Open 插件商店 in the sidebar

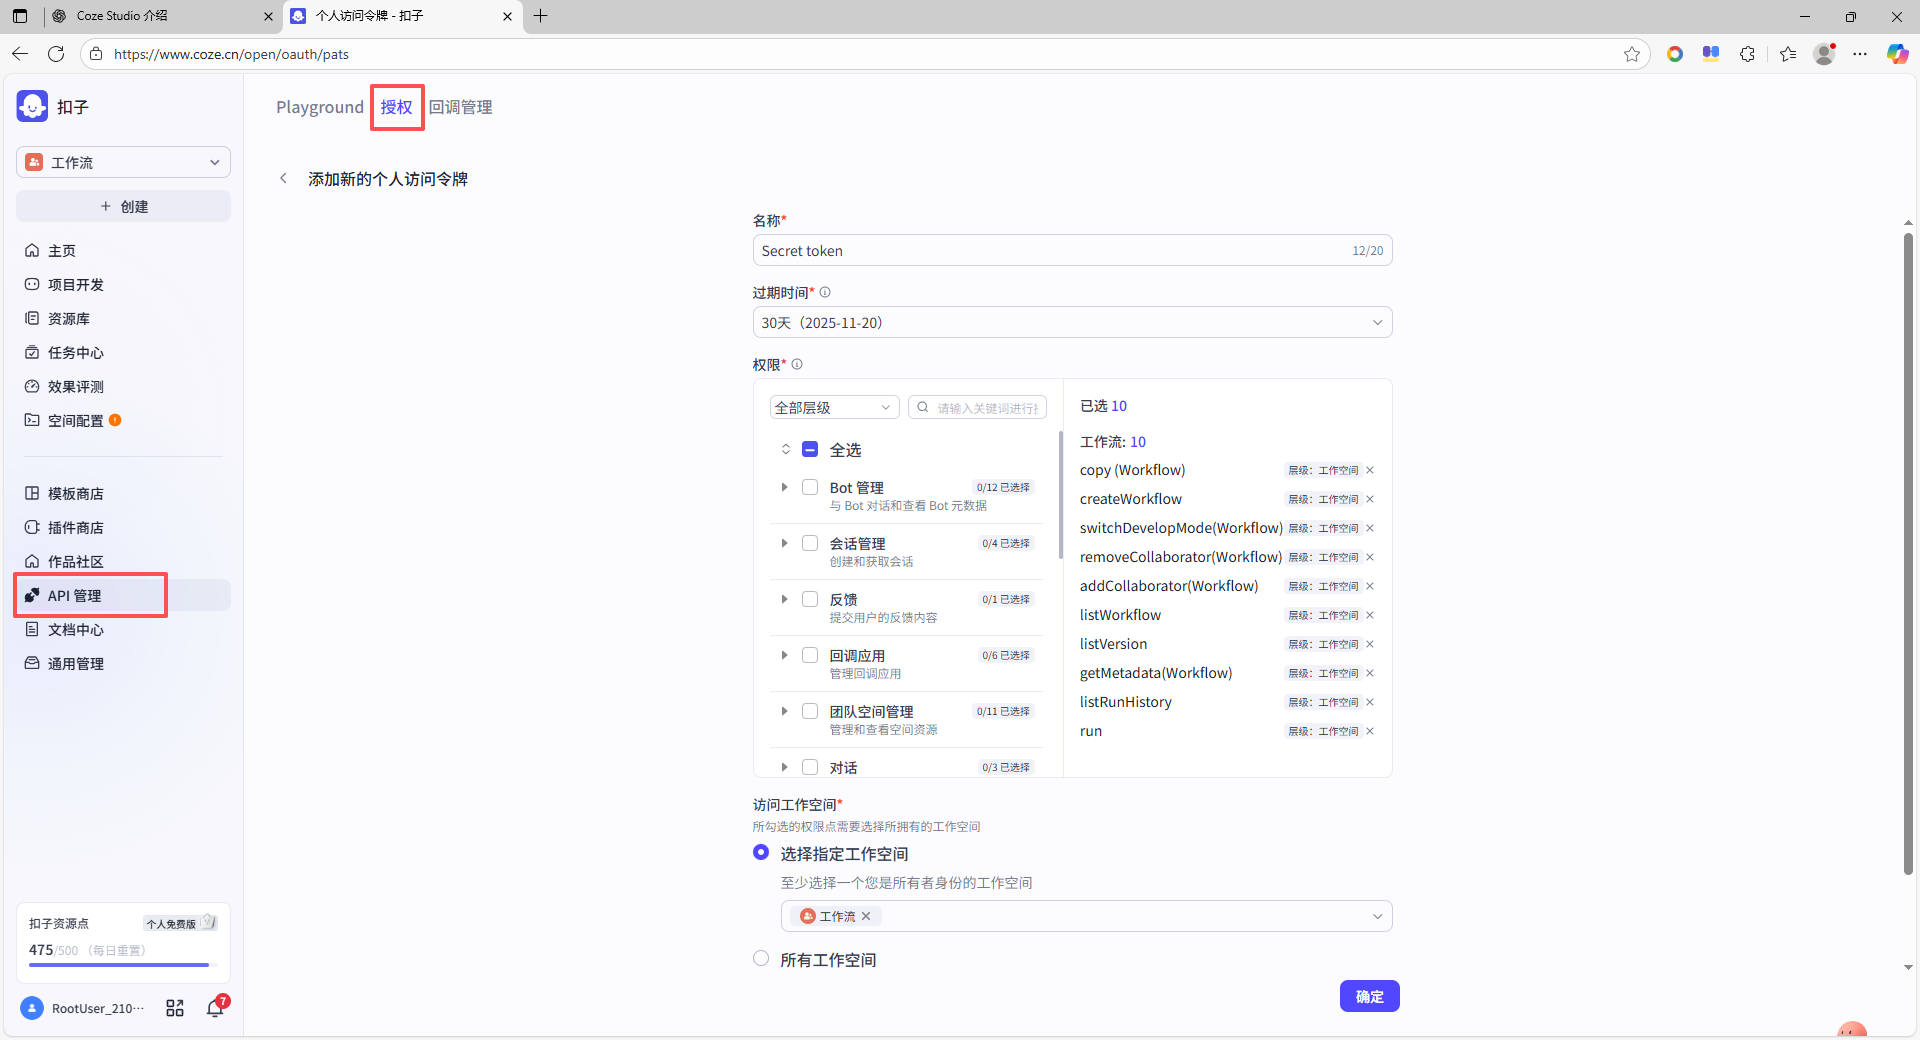[x=76, y=528]
